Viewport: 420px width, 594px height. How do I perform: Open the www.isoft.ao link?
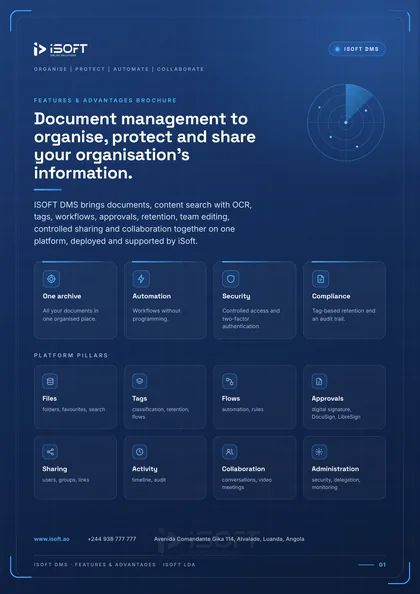52,539
